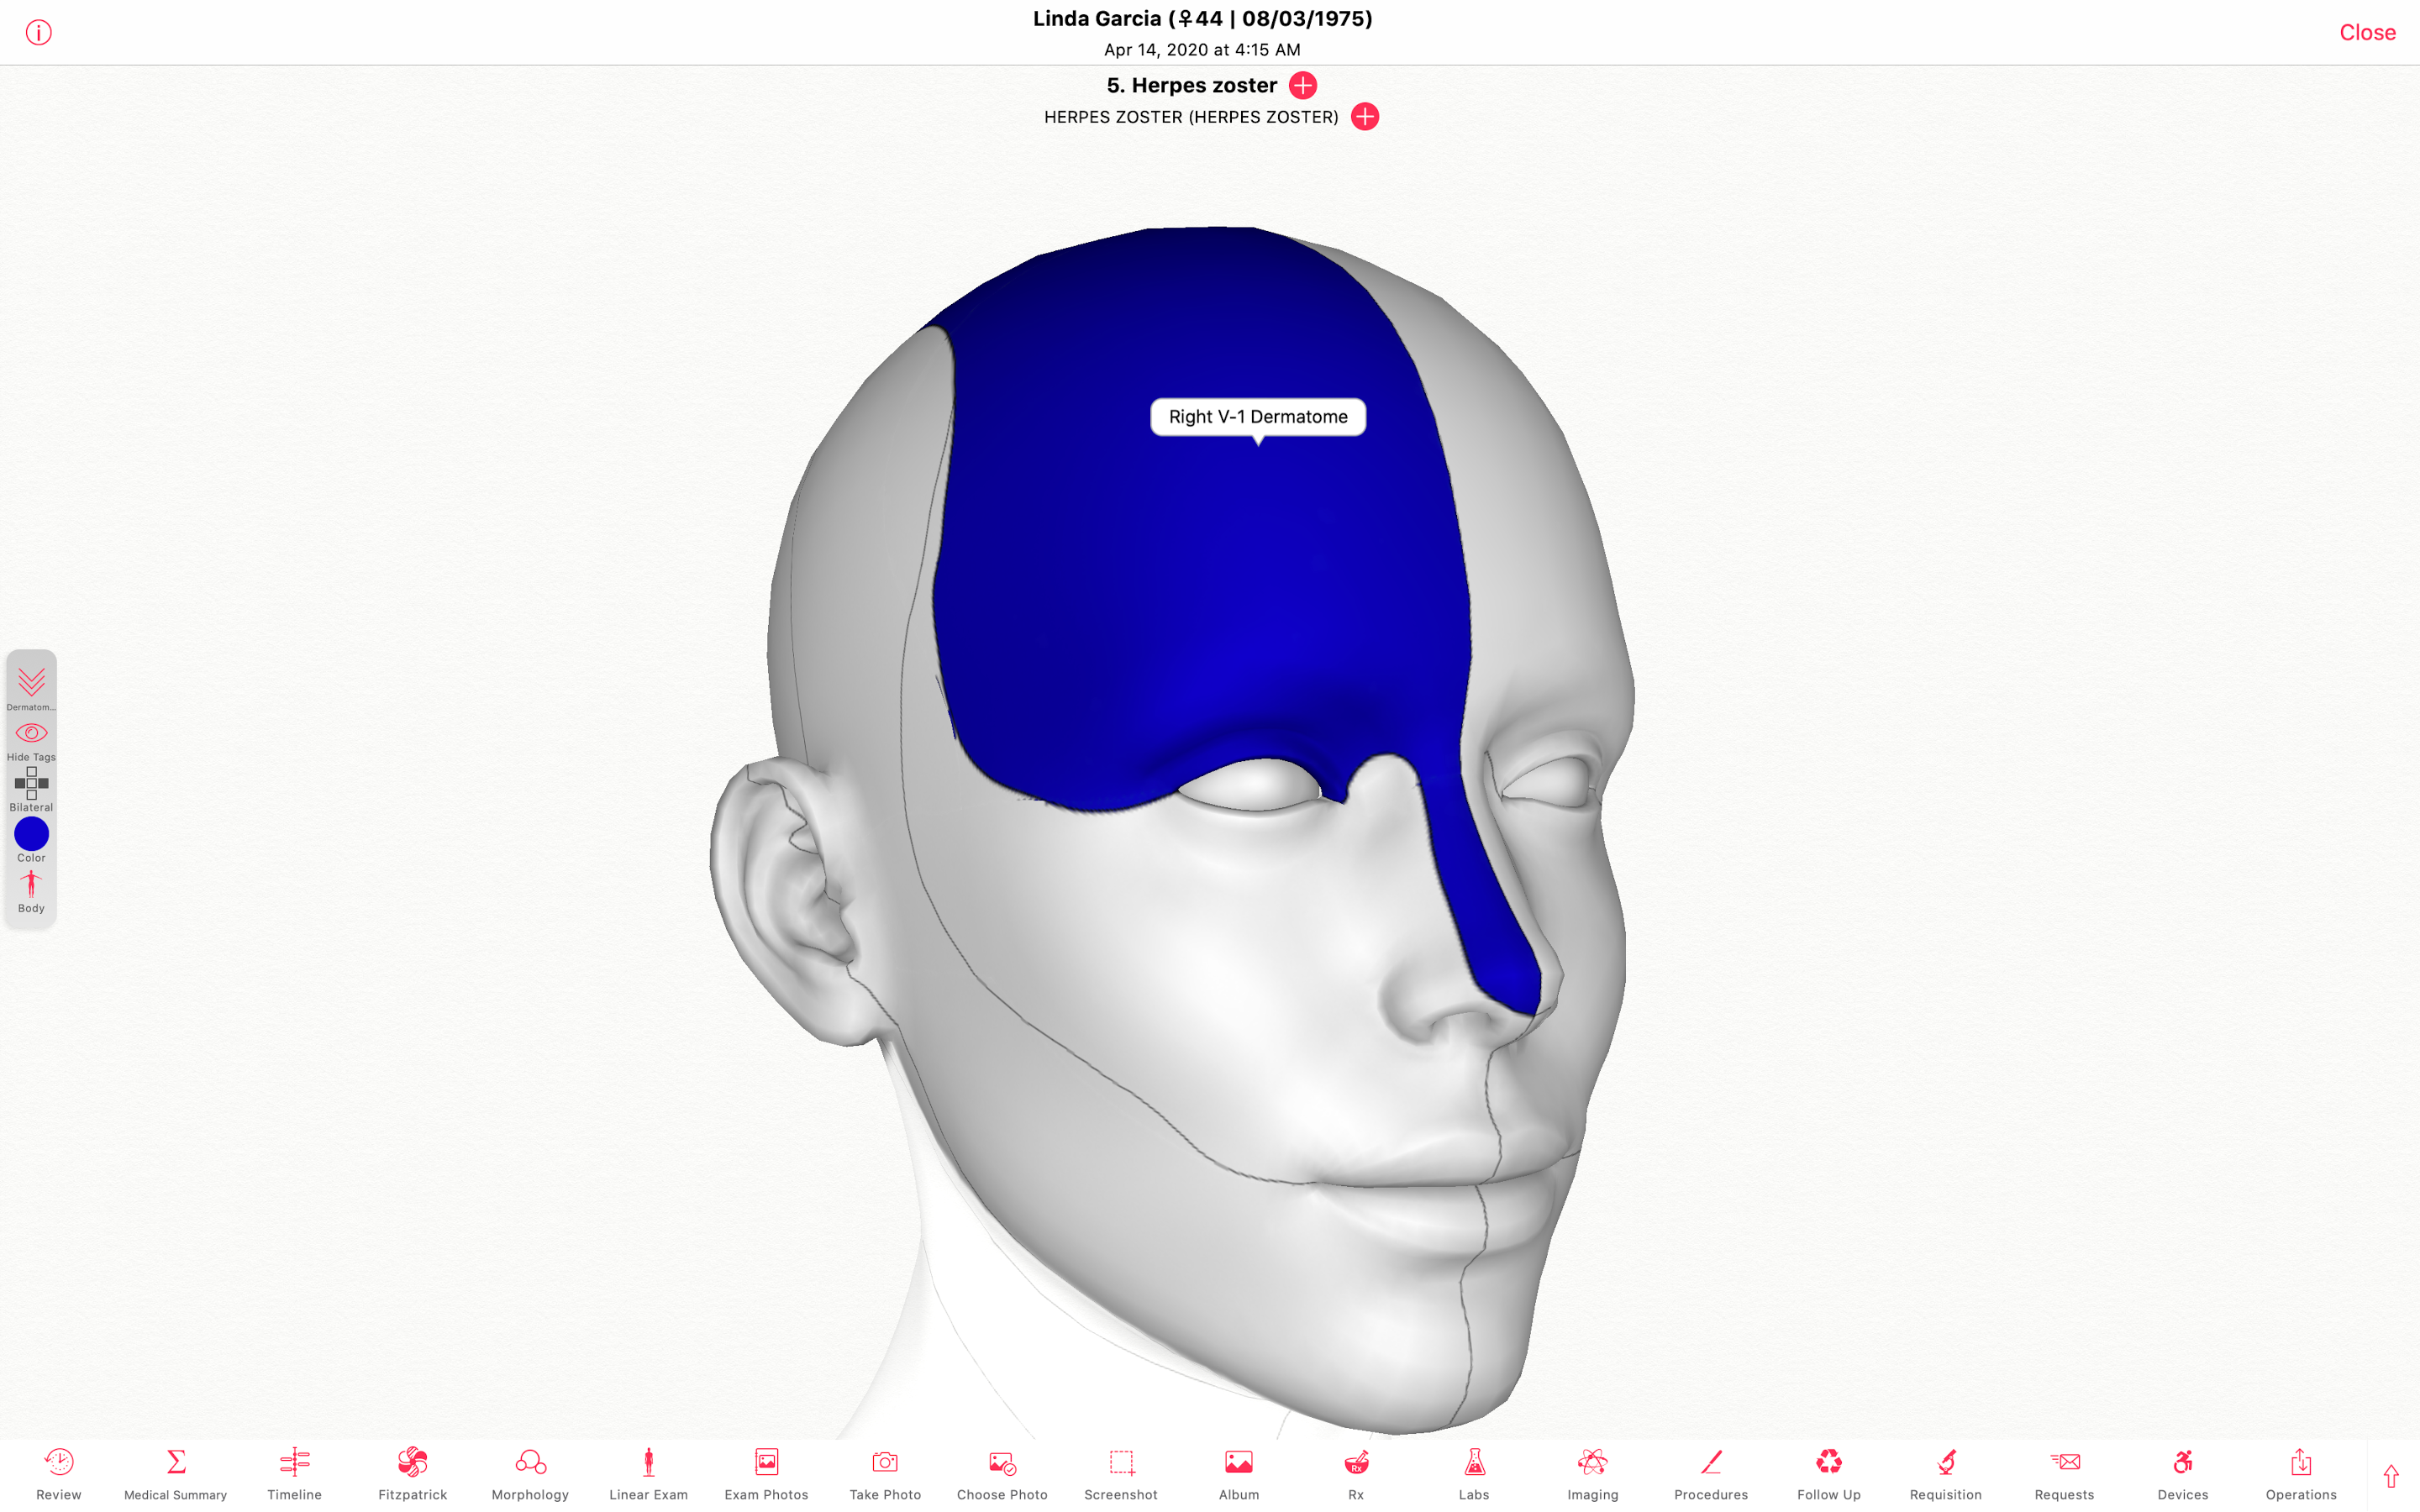Open the Rx prescriptions tool
Image resolution: width=2420 pixels, height=1512 pixels.
(1356, 1473)
